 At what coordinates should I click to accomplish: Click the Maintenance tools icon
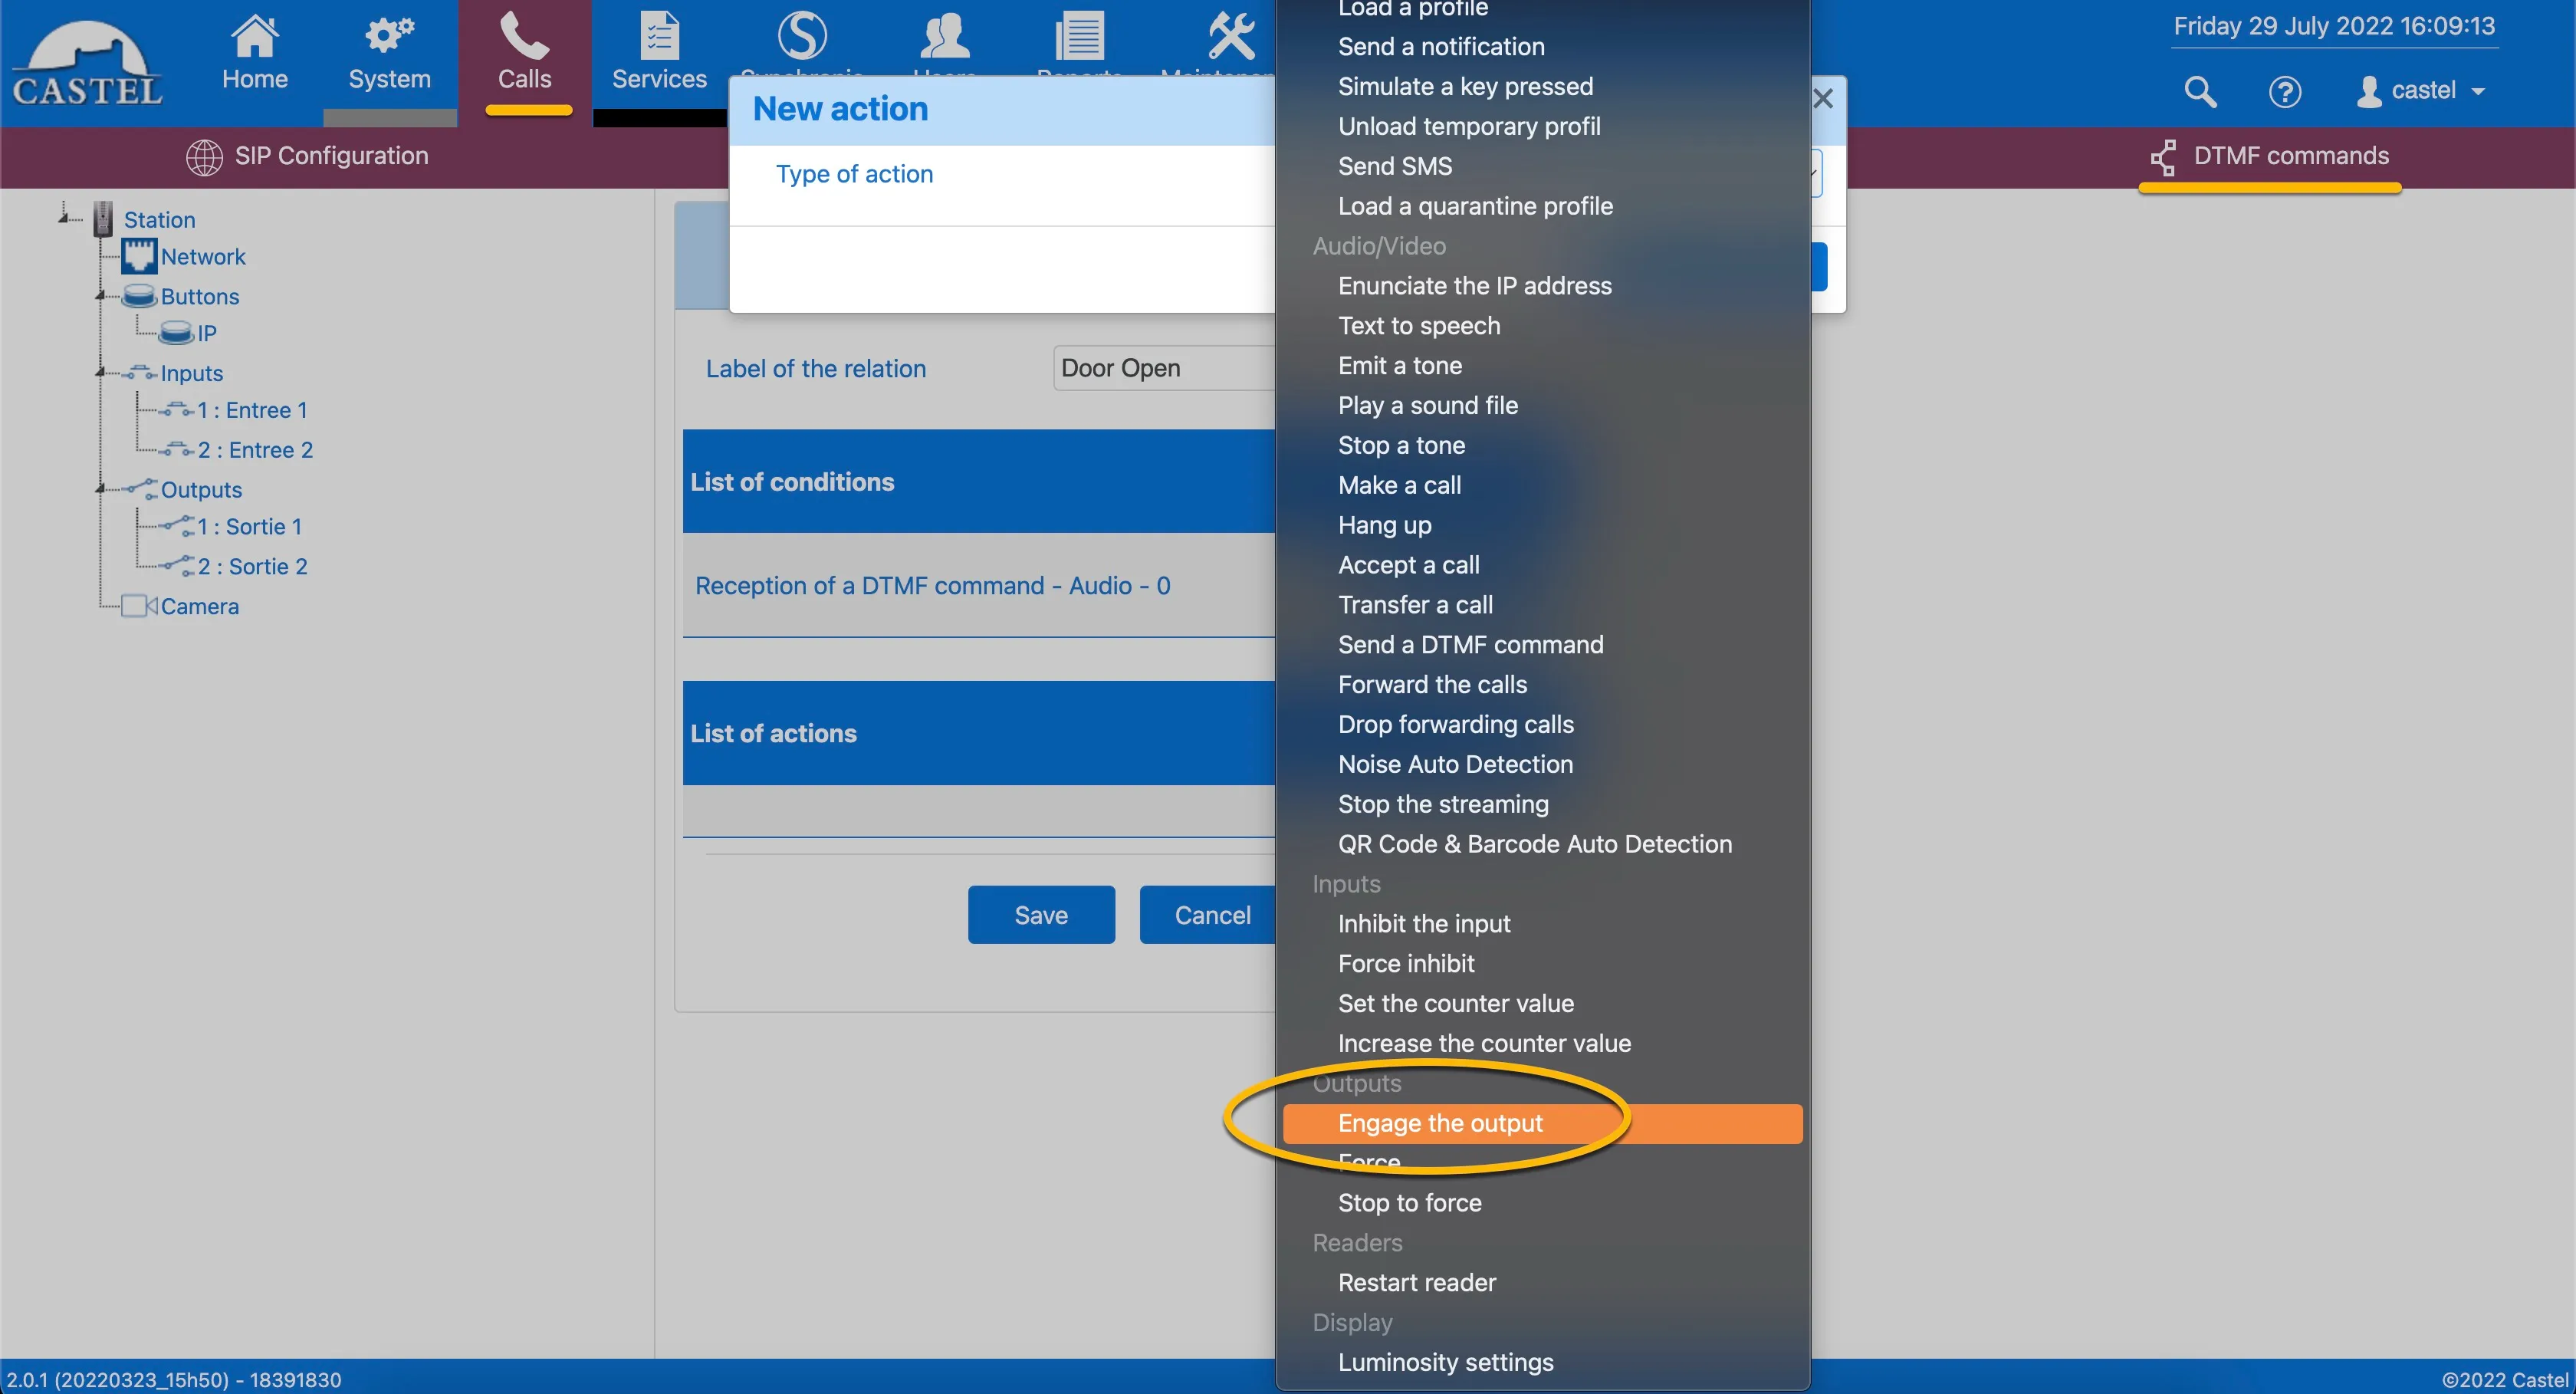pyautogui.click(x=1230, y=37)
